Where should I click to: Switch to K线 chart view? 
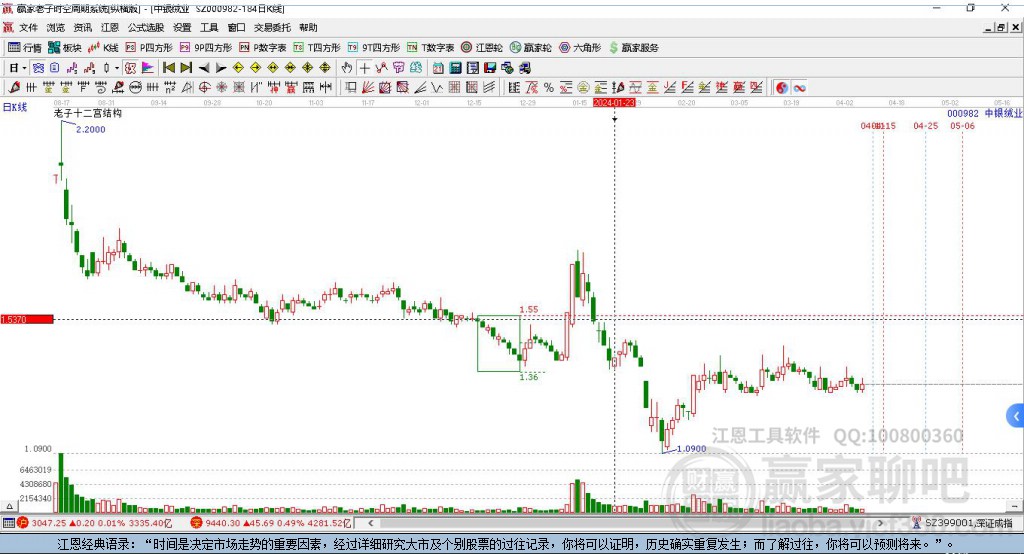click(103, 48)
